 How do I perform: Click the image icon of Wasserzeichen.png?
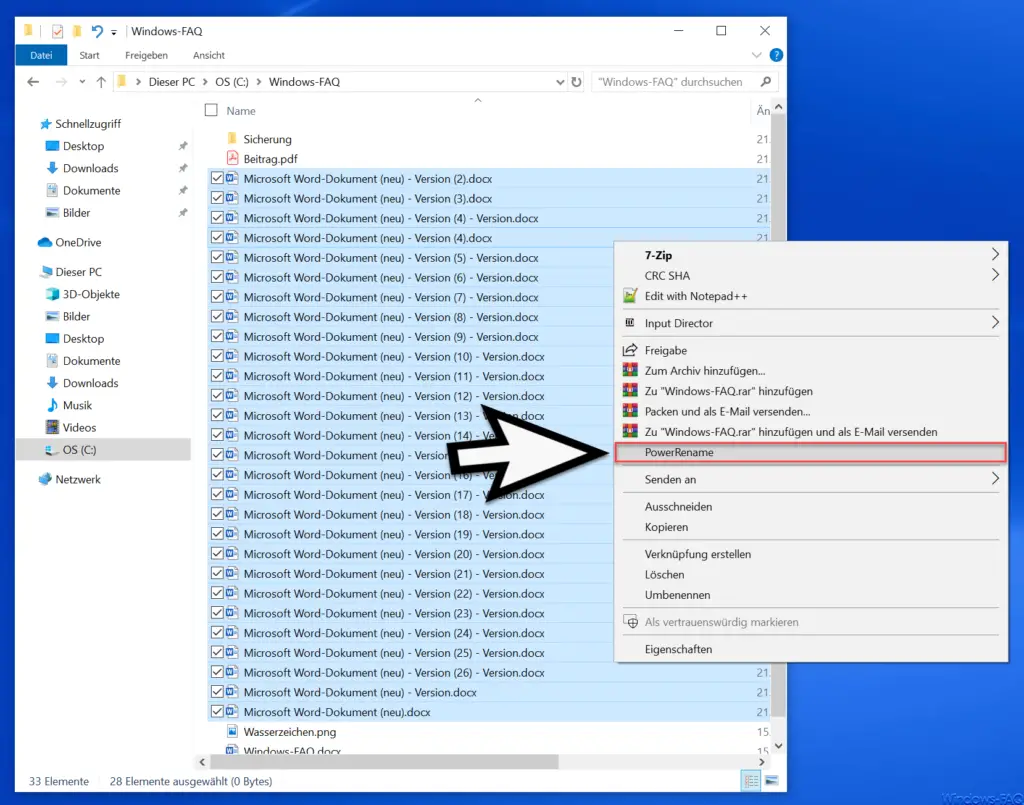[x=232, y=731]
